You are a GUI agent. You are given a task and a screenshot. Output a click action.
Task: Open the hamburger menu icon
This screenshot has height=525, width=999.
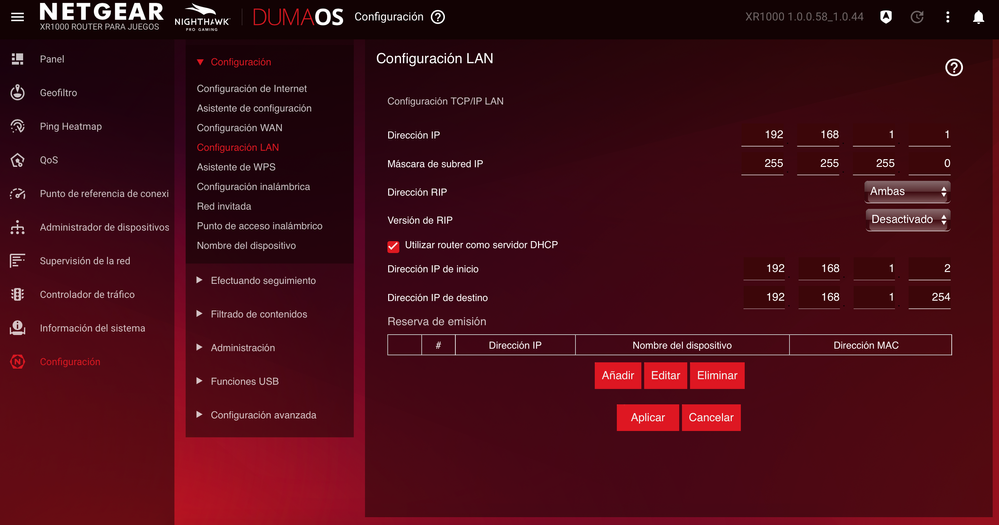coord(17,17)
